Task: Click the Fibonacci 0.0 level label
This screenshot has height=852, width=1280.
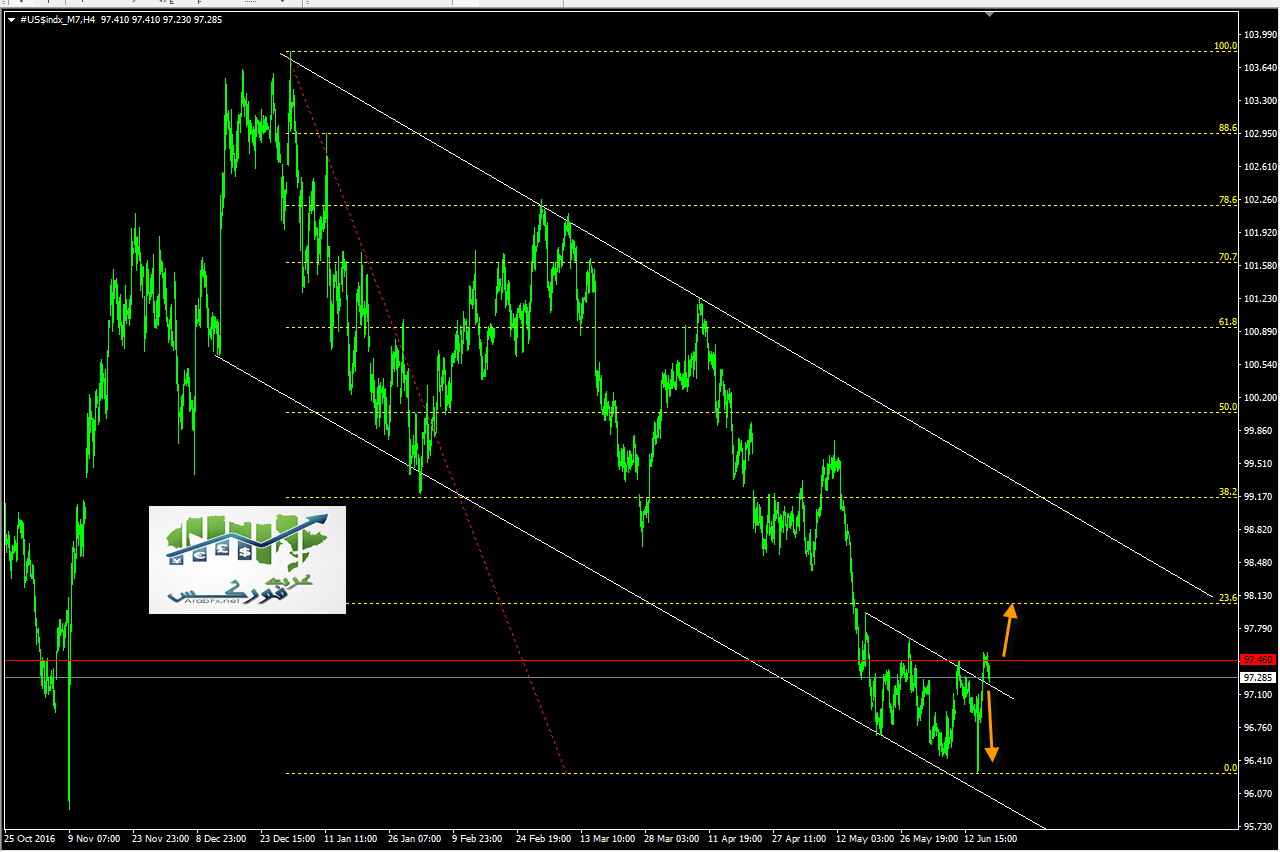Action: point(1231,768)
